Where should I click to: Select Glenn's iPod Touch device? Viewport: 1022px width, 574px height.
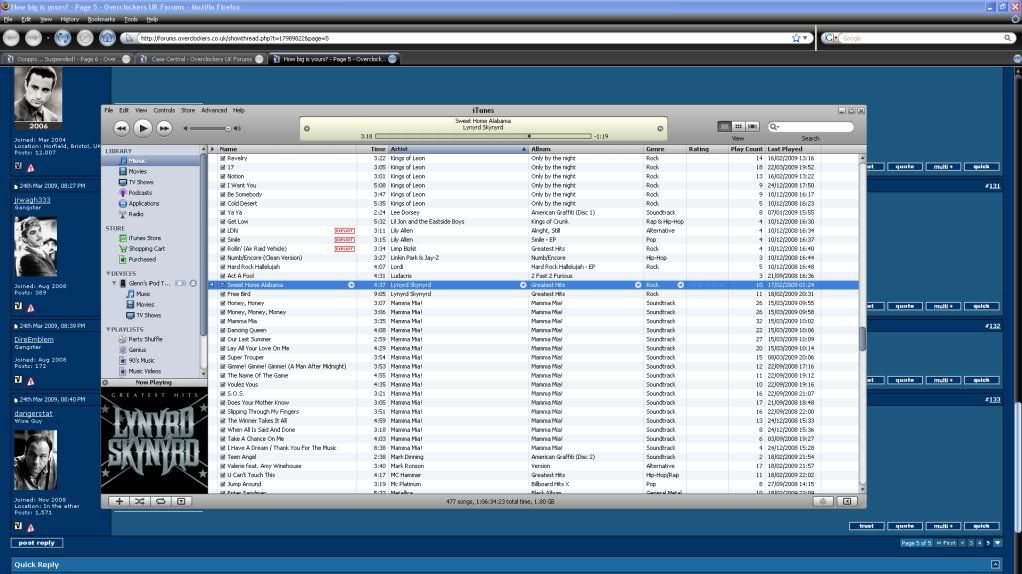[x=149, y=283]
